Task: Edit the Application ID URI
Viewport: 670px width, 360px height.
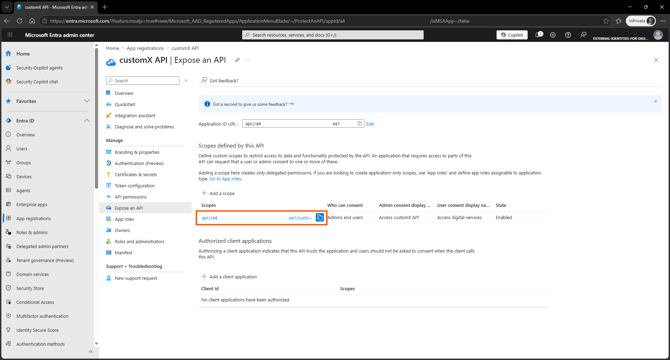Action: (x=370, y=124)
